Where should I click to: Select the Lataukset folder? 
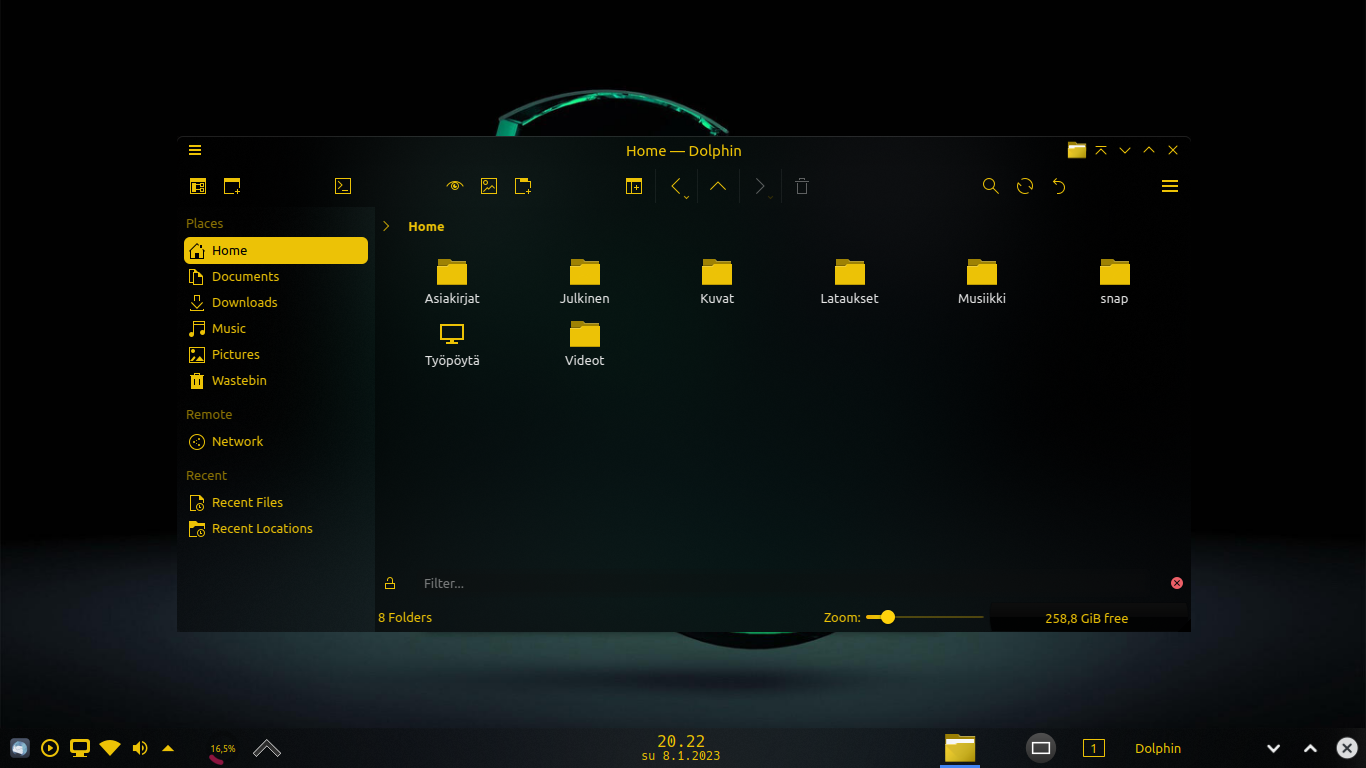click(850, 282)
